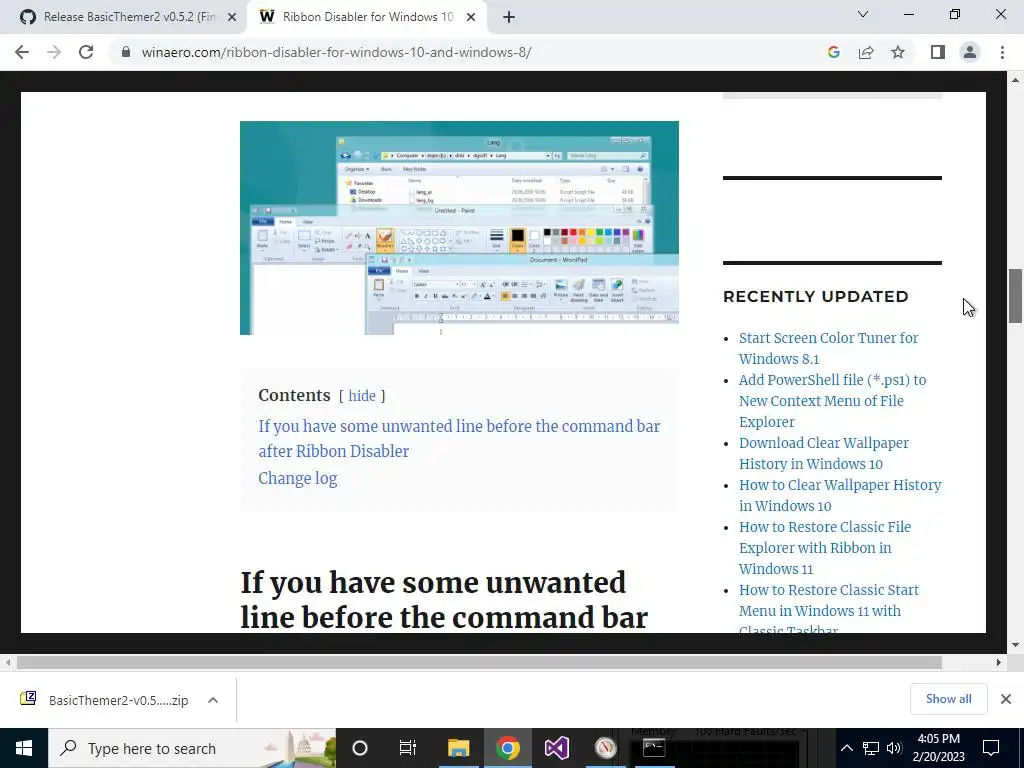Screen dimensions: 1024x768
Task: Reload the winaero page
Action: (86, 52)
